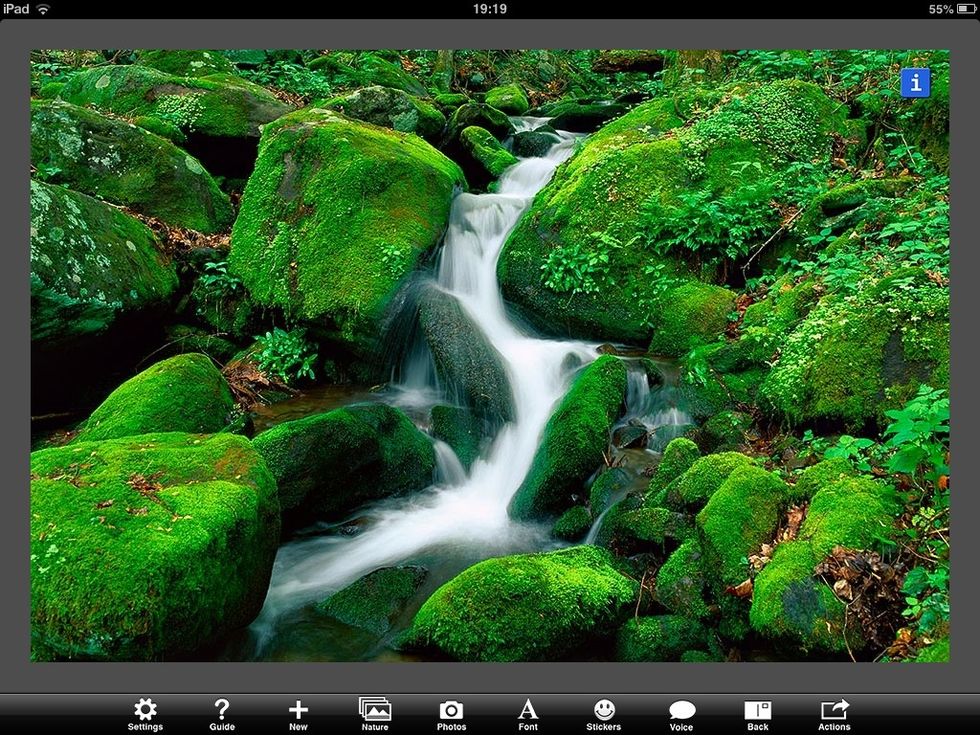Flip to the card Back
This screenshot has width=980, height=735.
[x=758, y=714]
